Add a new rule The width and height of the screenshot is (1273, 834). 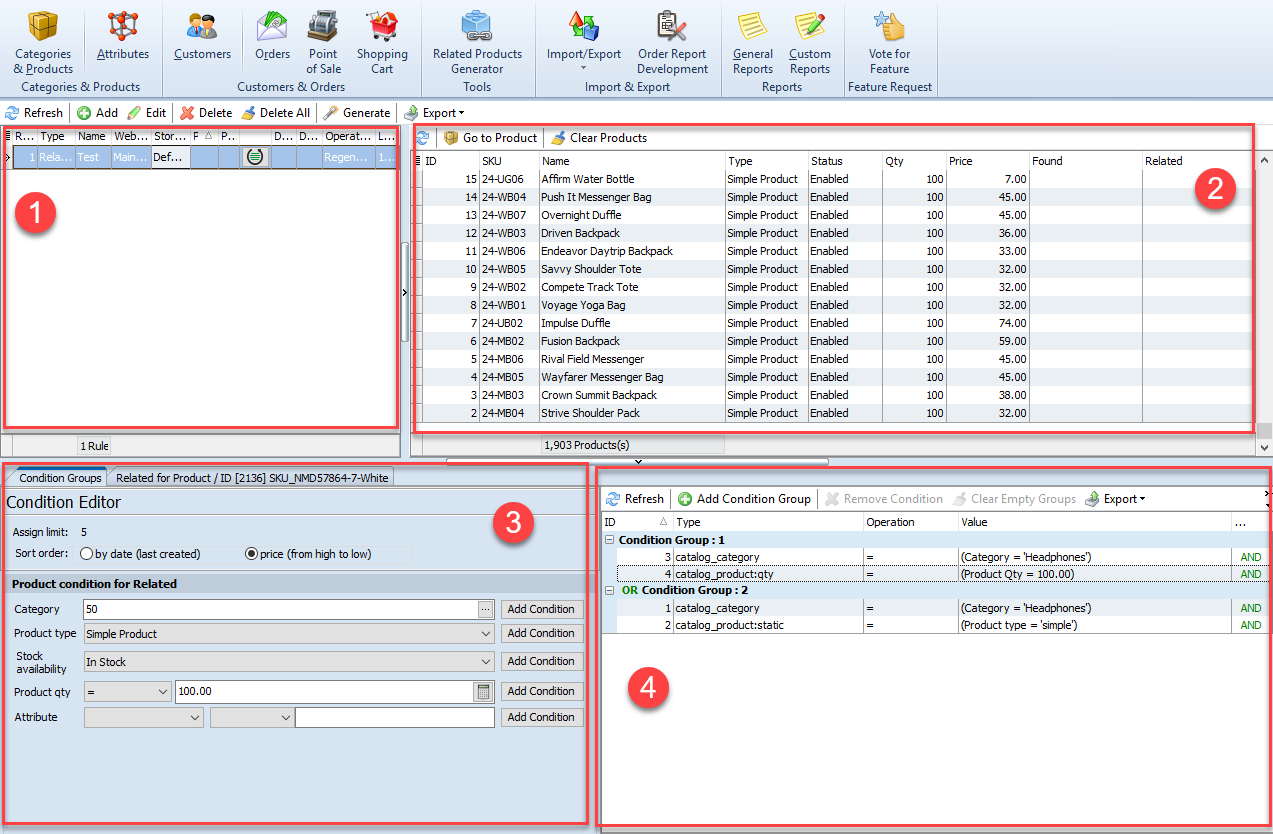click(98, 113)
